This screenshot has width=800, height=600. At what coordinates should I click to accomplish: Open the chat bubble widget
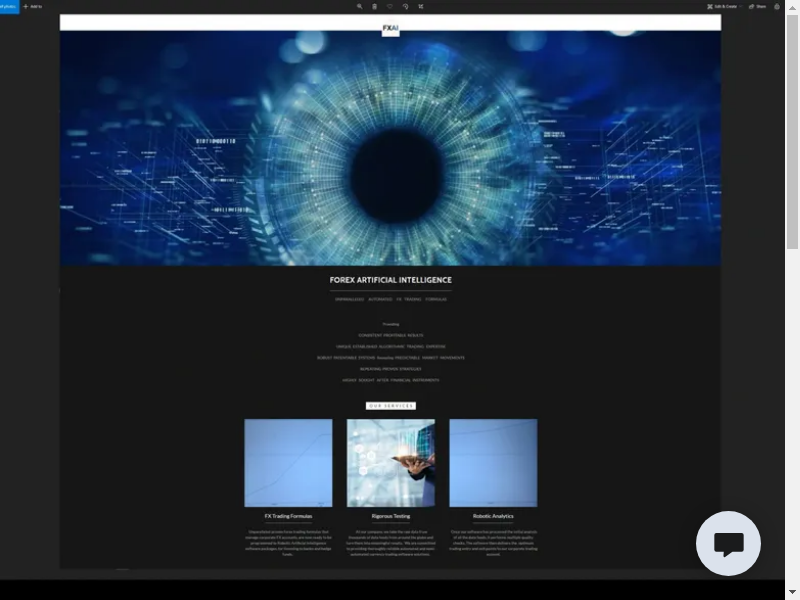(x=728, y=543)
